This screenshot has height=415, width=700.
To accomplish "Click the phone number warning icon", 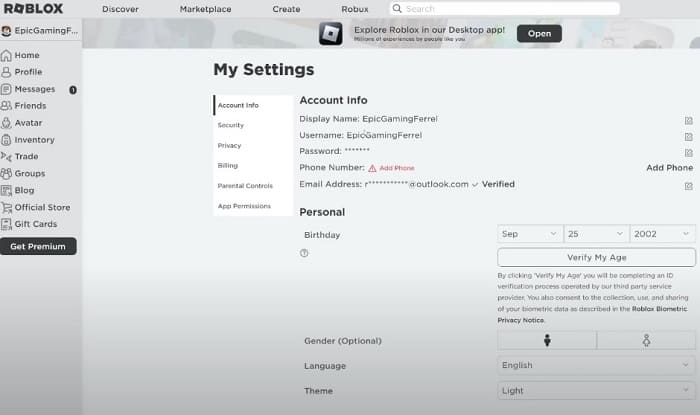I will coord(372,168).
